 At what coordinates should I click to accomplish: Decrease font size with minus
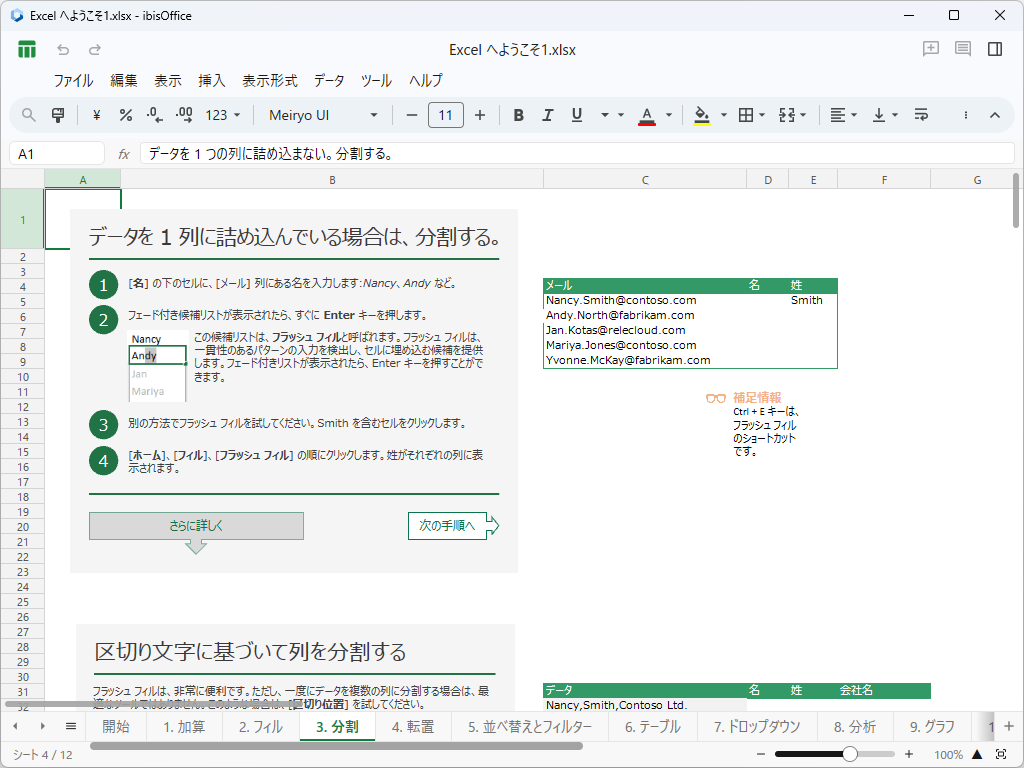click(411, 115)
